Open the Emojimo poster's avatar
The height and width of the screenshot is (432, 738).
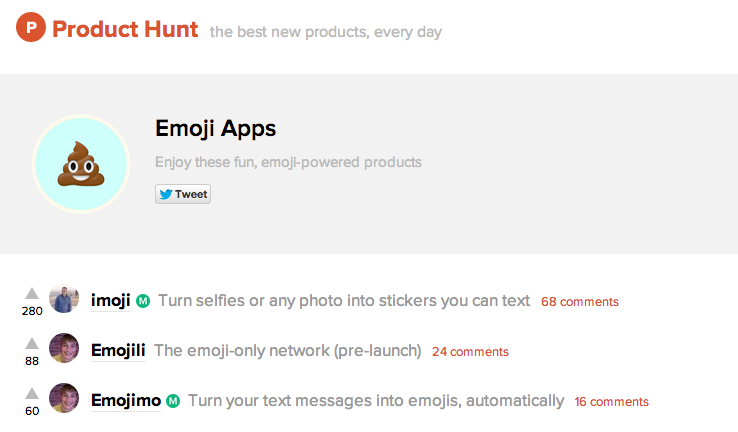coord(64,398)
